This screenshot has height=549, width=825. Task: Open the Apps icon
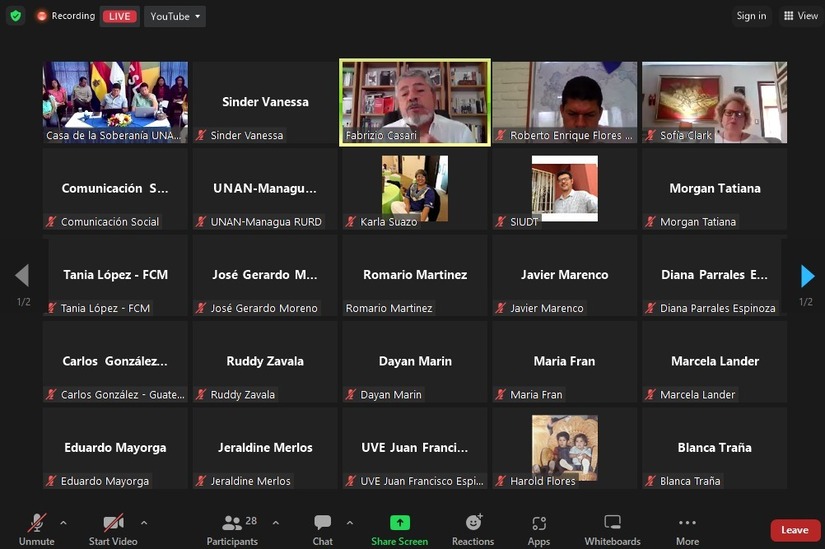pos(539,523)
